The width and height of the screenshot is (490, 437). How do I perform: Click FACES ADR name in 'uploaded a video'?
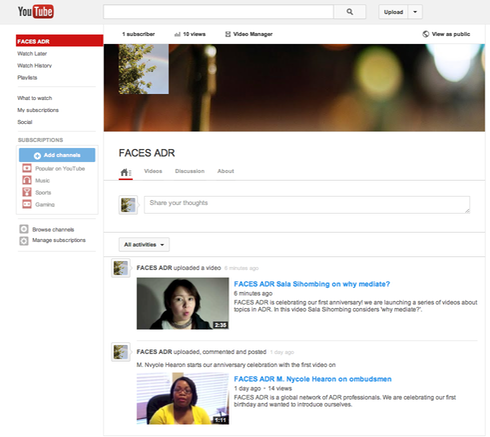(154, 268)
